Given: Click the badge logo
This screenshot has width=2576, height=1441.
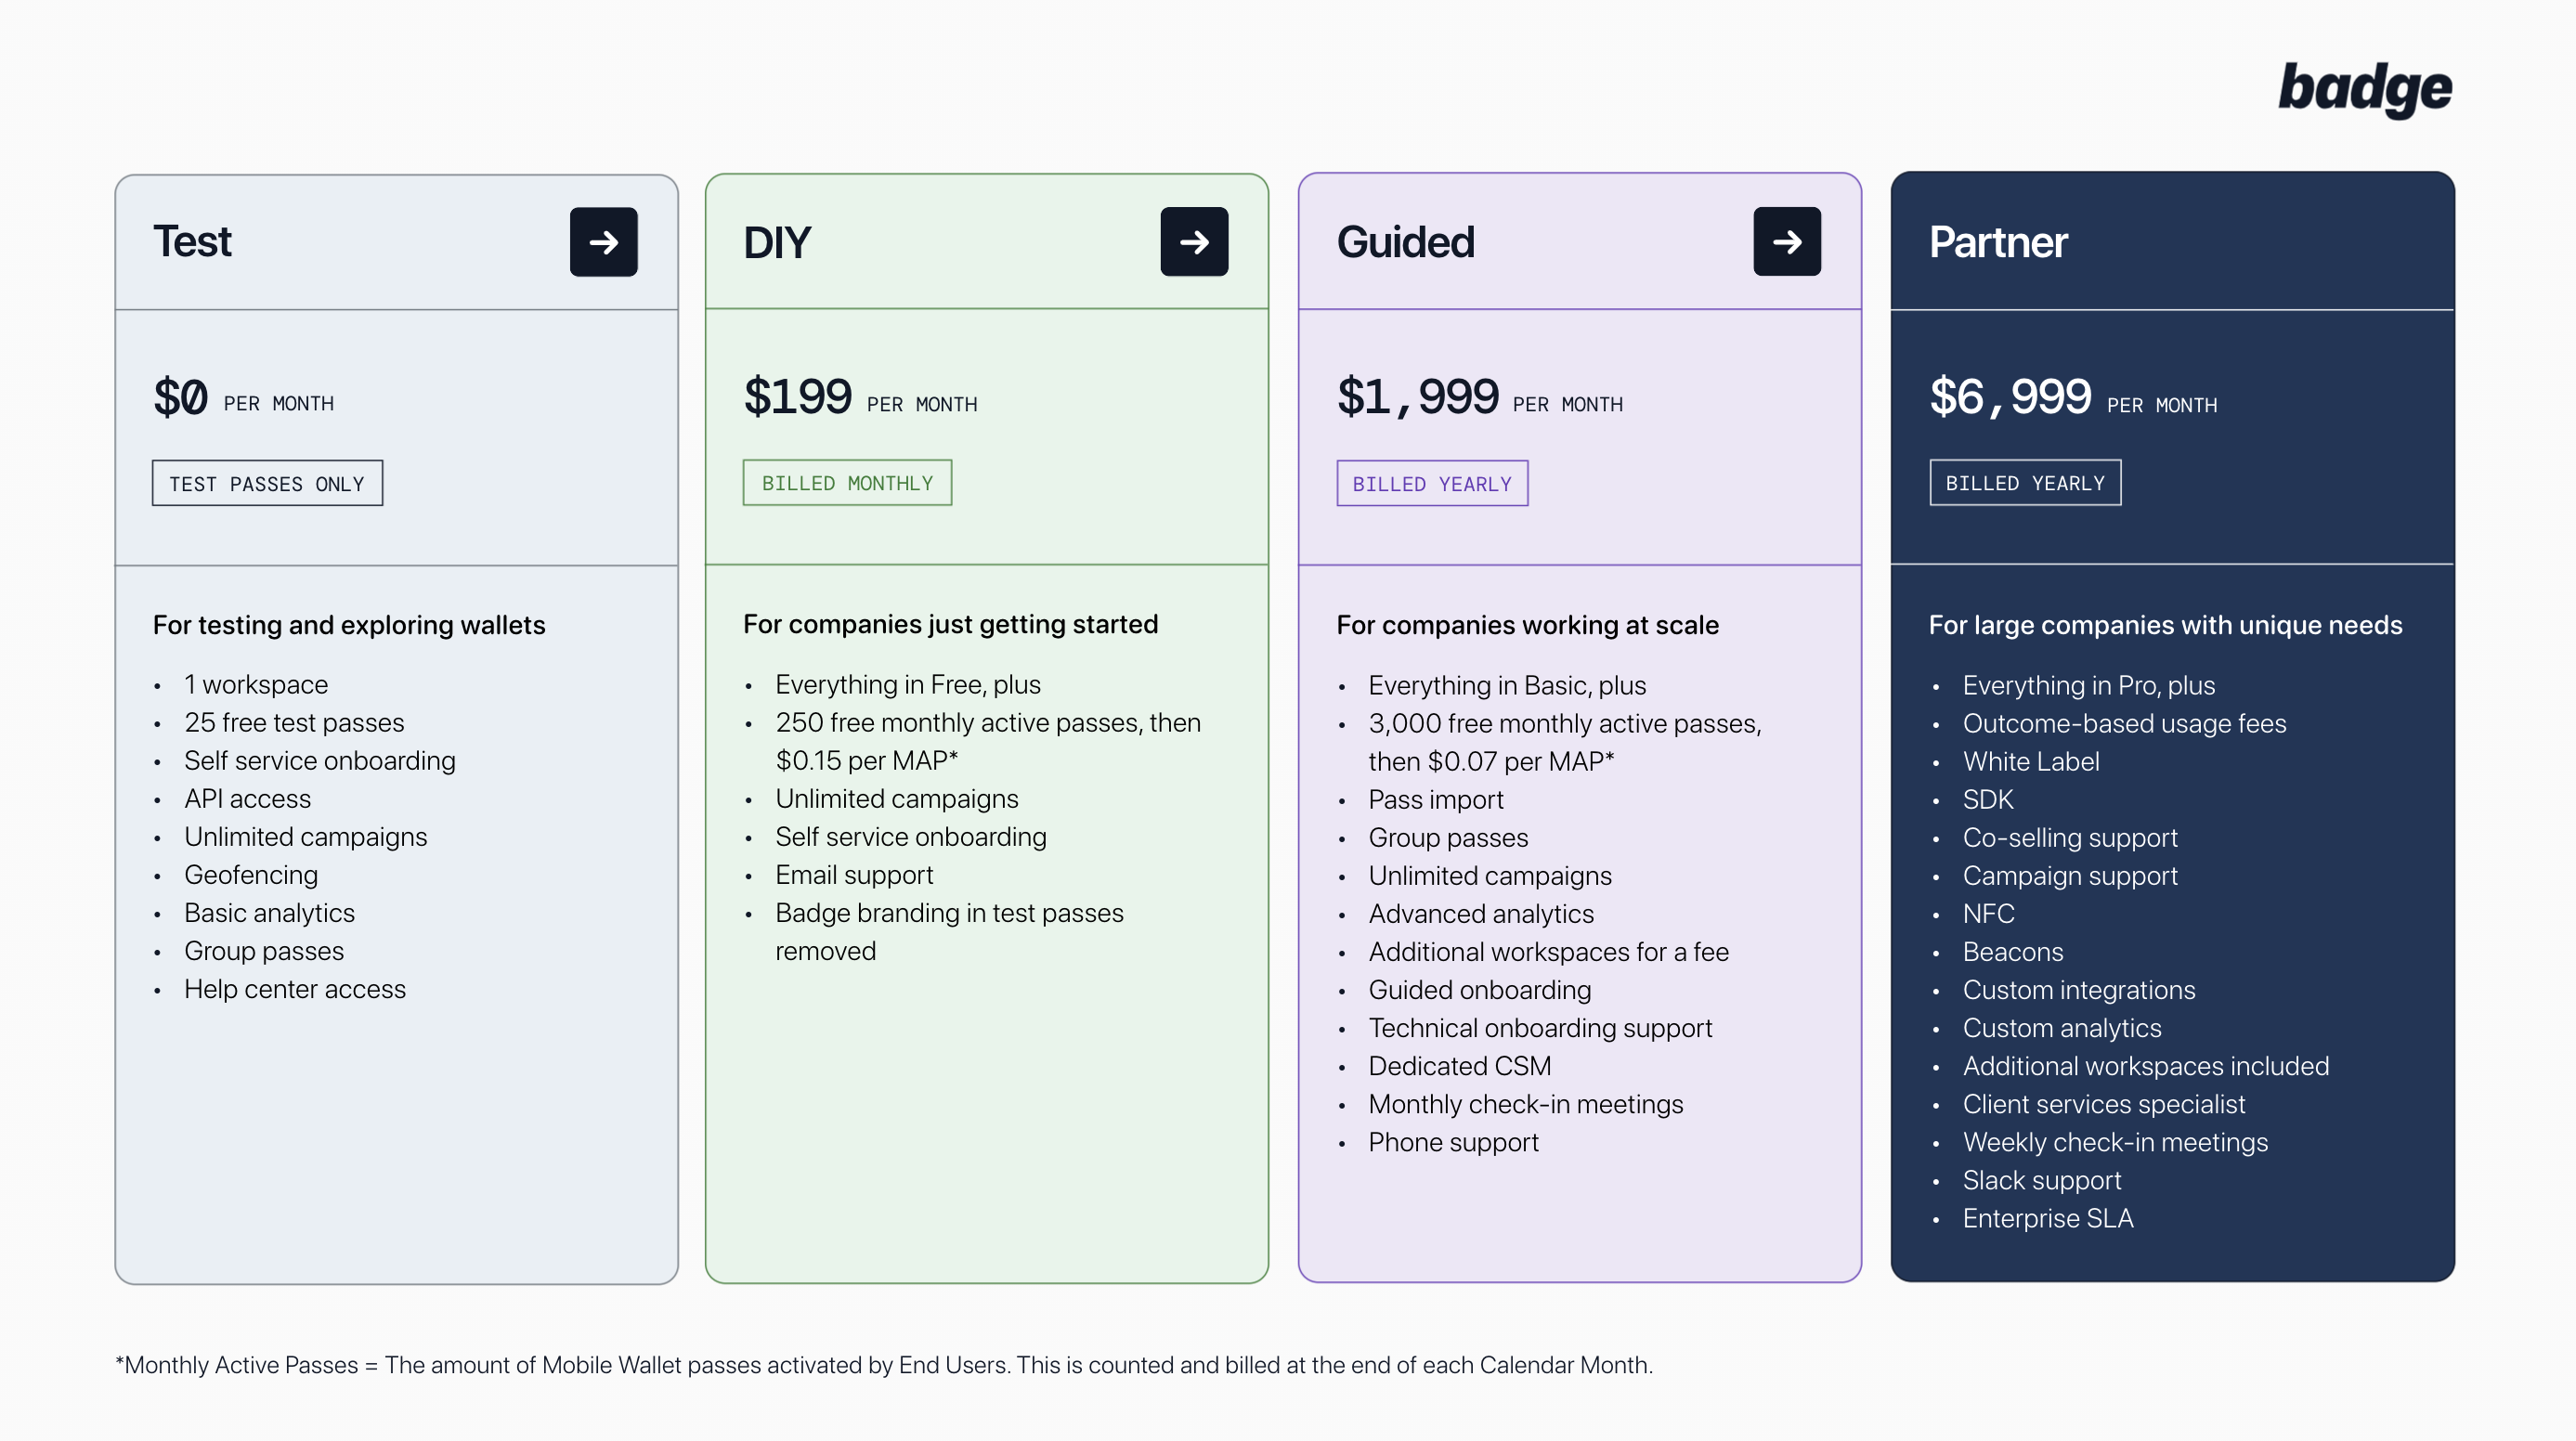Looking at the screenshot, I should [2364, 89].
